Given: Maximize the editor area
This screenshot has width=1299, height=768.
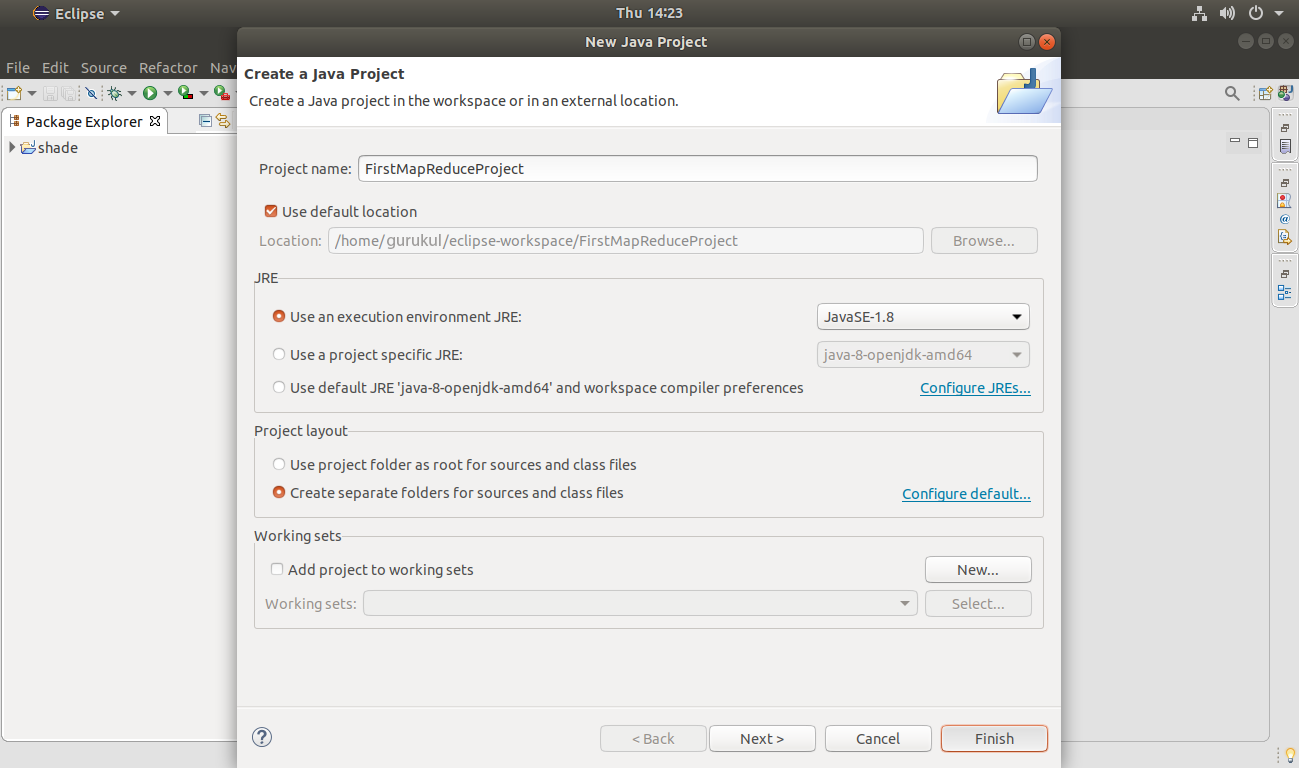Looking at the screenshot, I should point(1253,143).
